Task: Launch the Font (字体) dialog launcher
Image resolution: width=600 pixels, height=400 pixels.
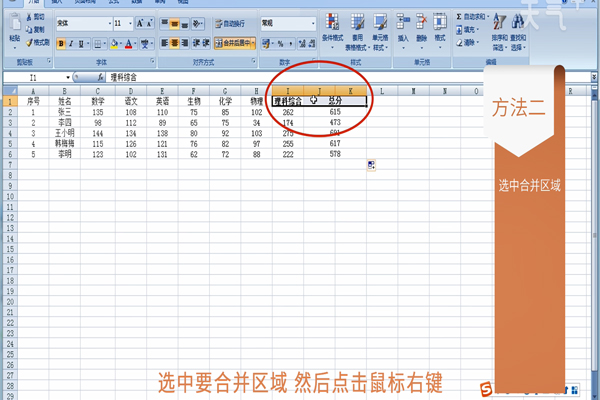Action: [x=152, y=61]
